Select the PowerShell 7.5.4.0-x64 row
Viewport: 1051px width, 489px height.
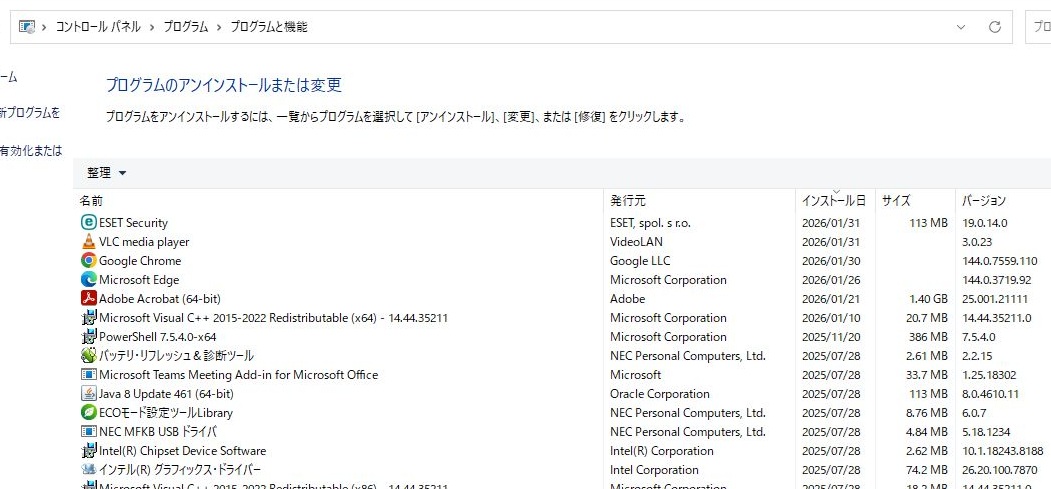[157, 337]
